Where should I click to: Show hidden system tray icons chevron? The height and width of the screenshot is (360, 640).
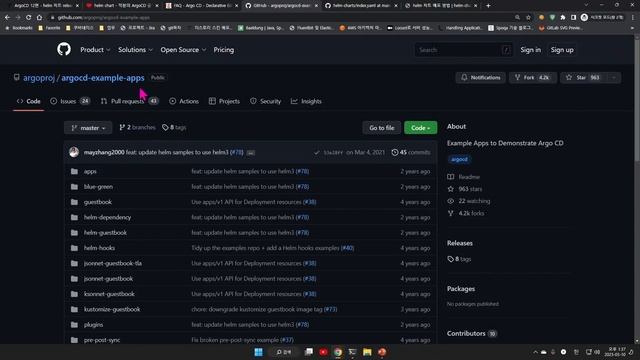coord(535,352)
